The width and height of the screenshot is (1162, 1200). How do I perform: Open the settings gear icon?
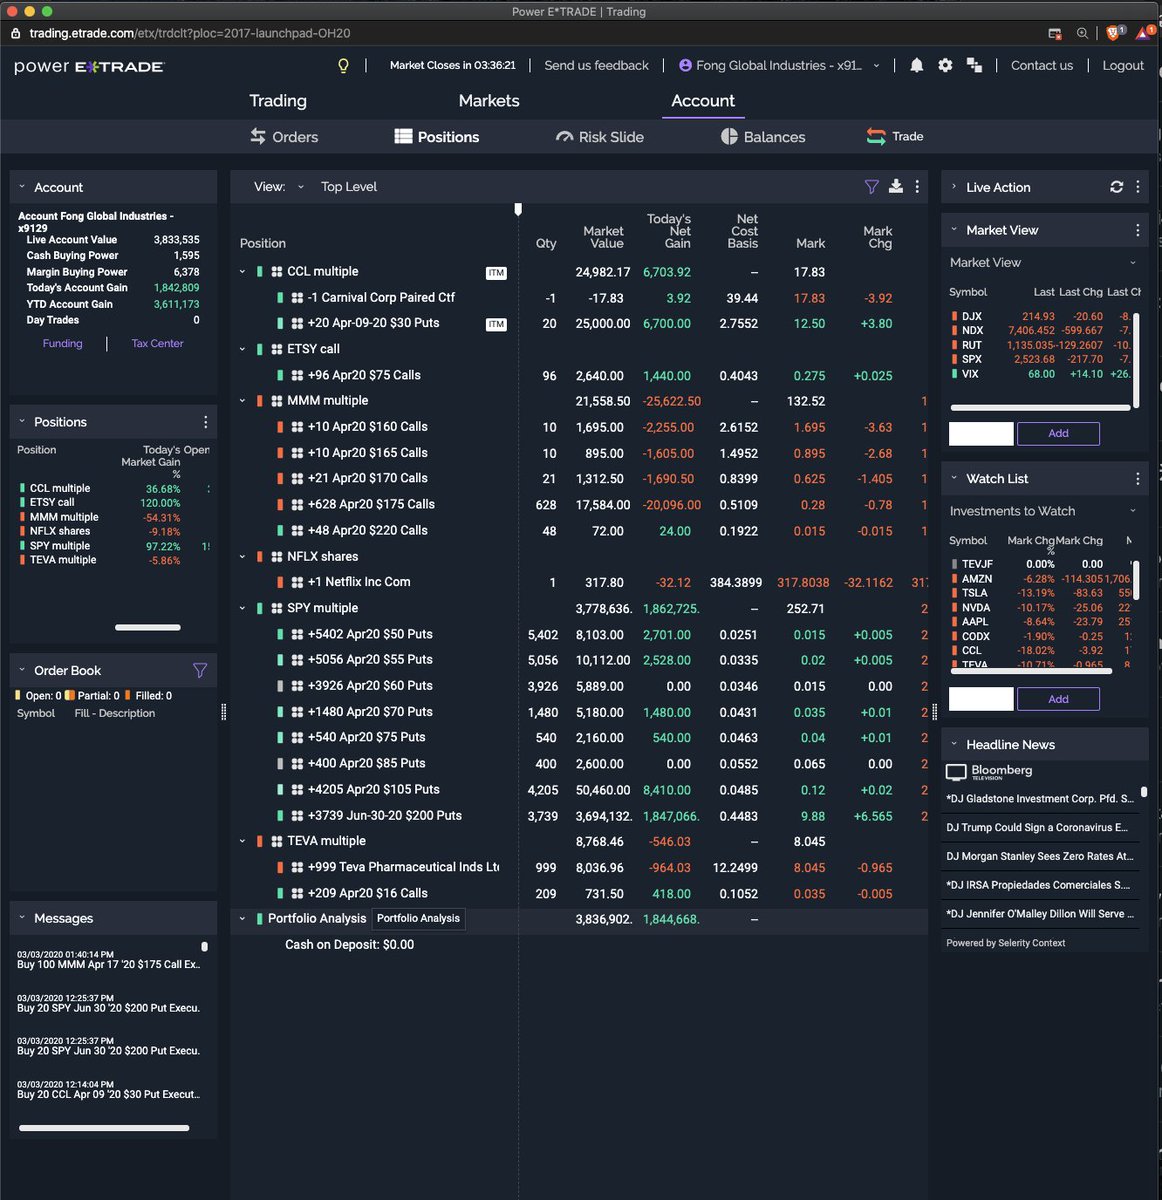[945, 65]
